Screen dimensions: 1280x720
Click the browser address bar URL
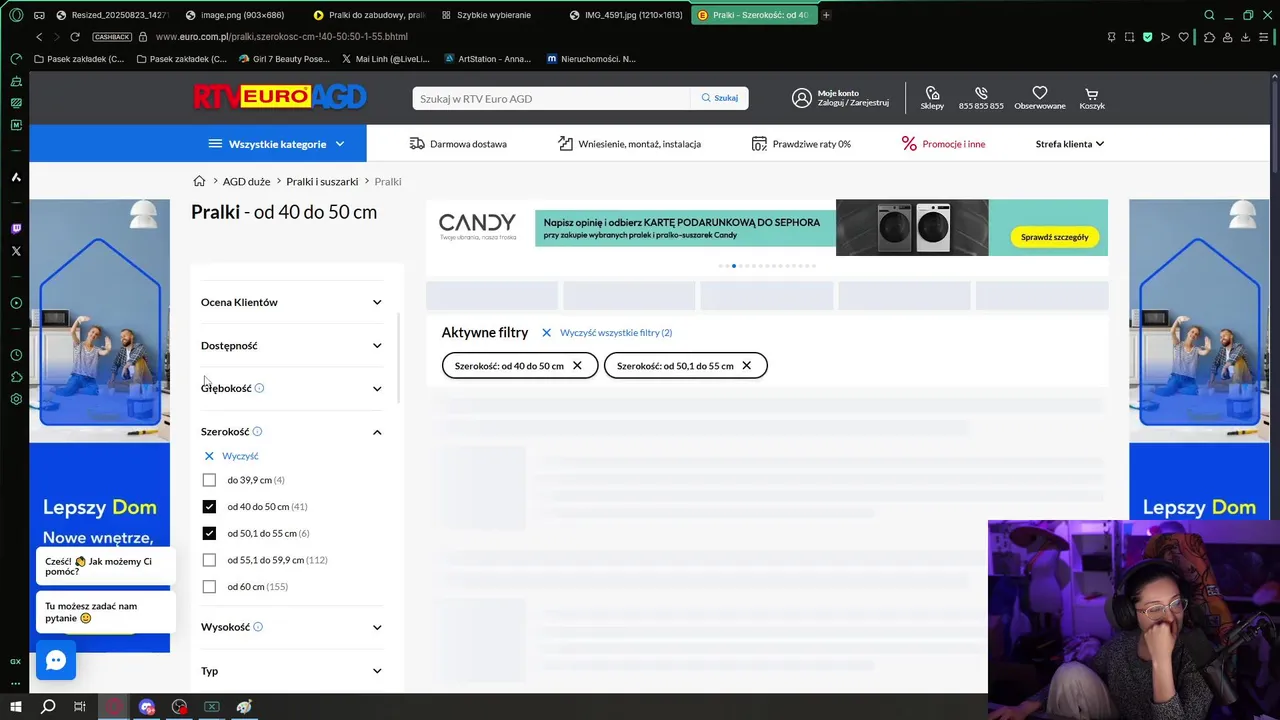point(282,37)
